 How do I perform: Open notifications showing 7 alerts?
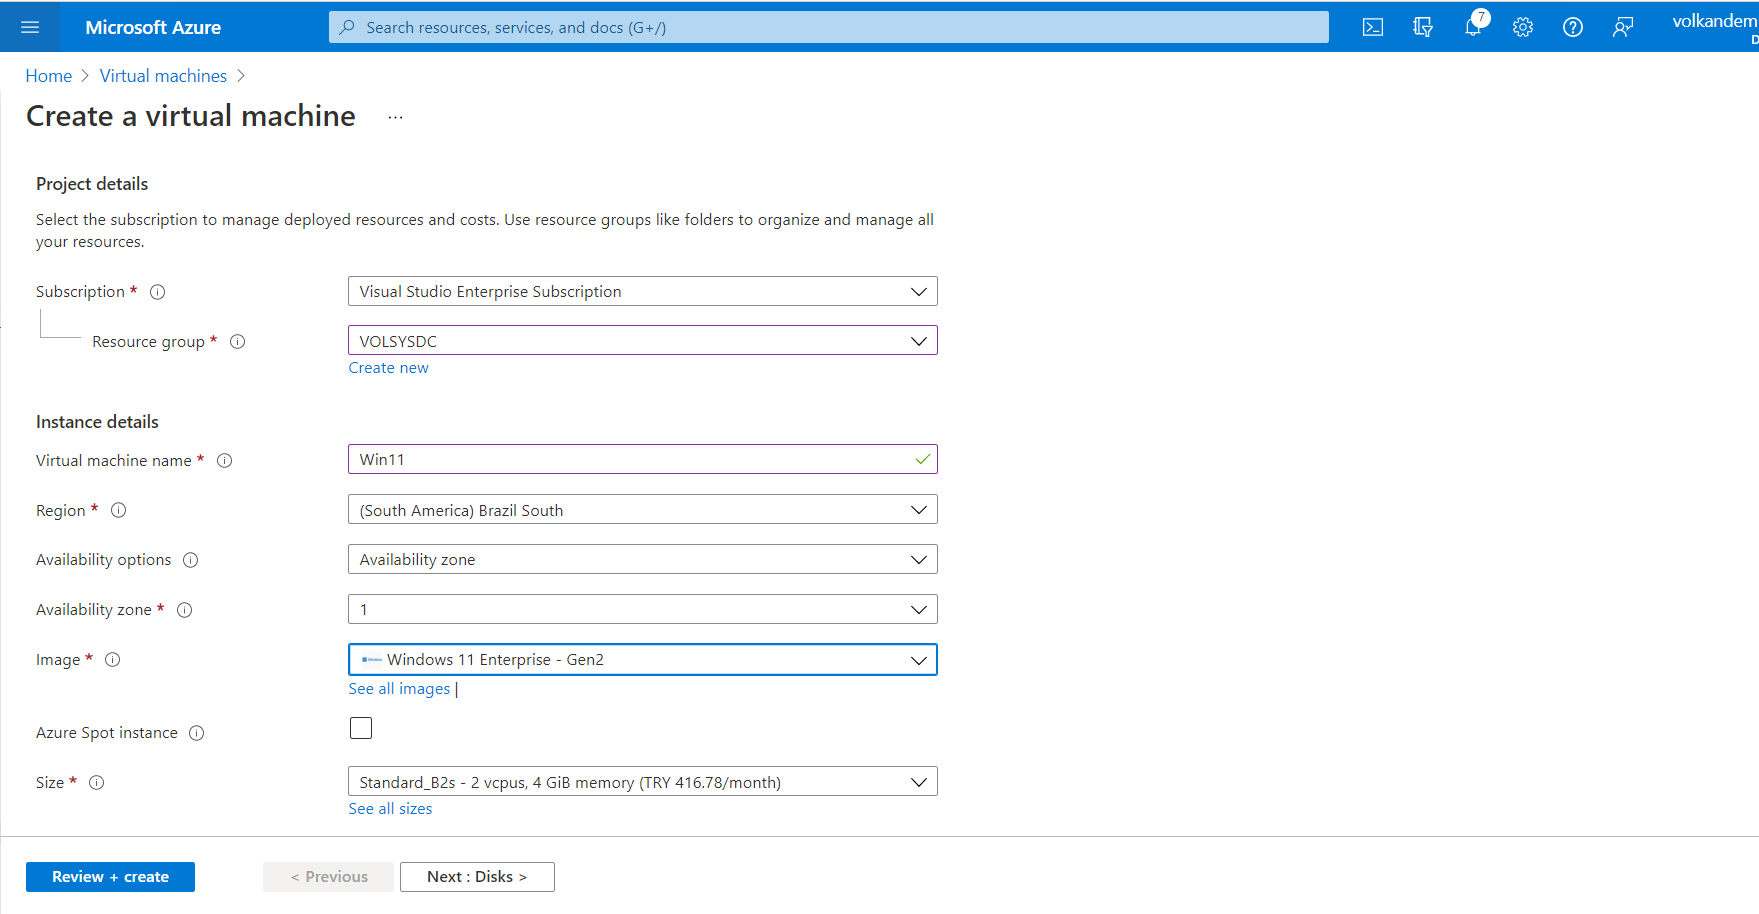(1472, 27)
